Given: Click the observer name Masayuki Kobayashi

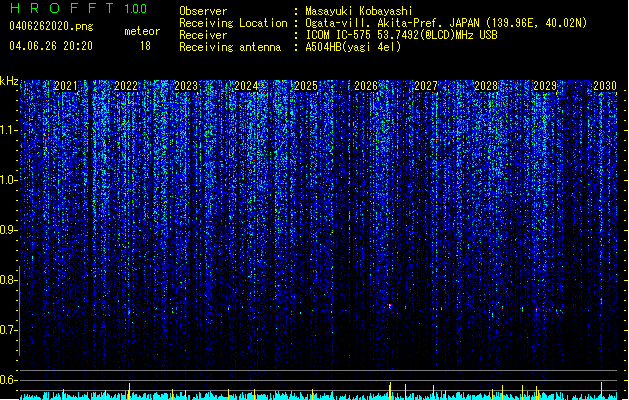Looking at the screenshot, I should [x=359, y=11].
